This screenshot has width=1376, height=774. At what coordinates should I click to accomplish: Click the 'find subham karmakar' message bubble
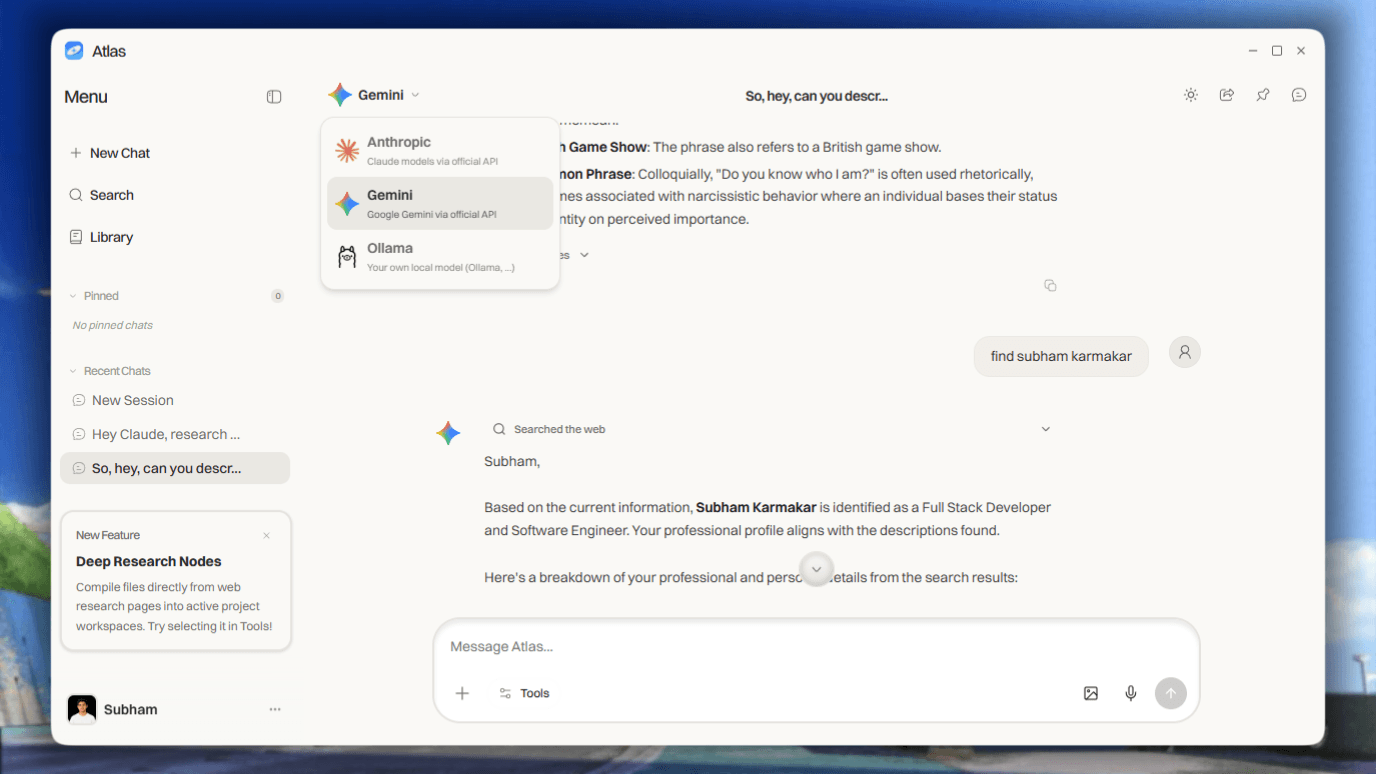[1061, 356]
